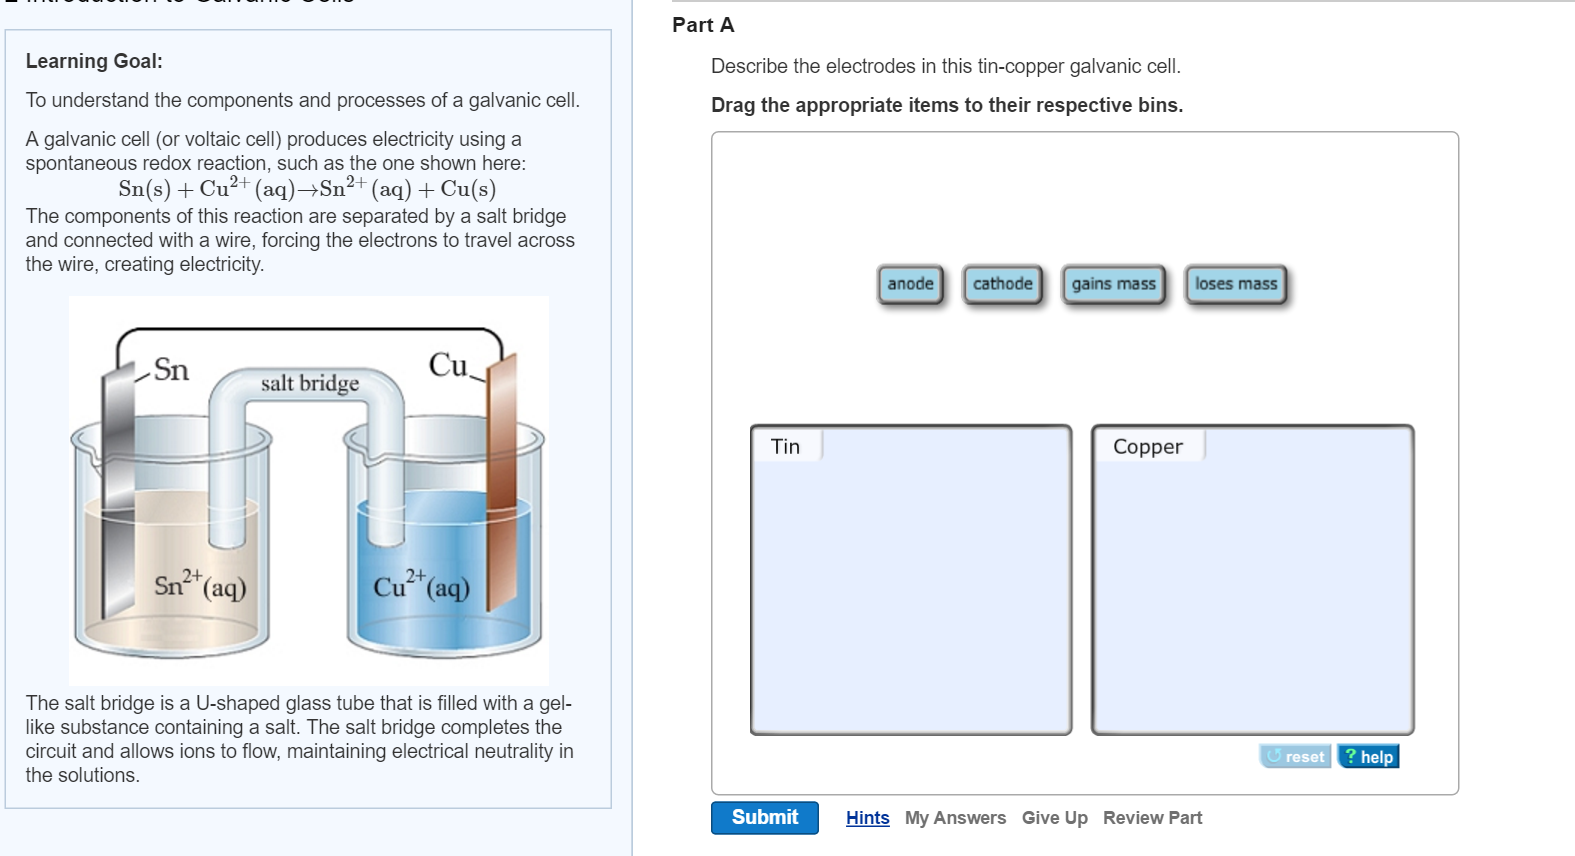Click Review Part

pos(1152,817)
